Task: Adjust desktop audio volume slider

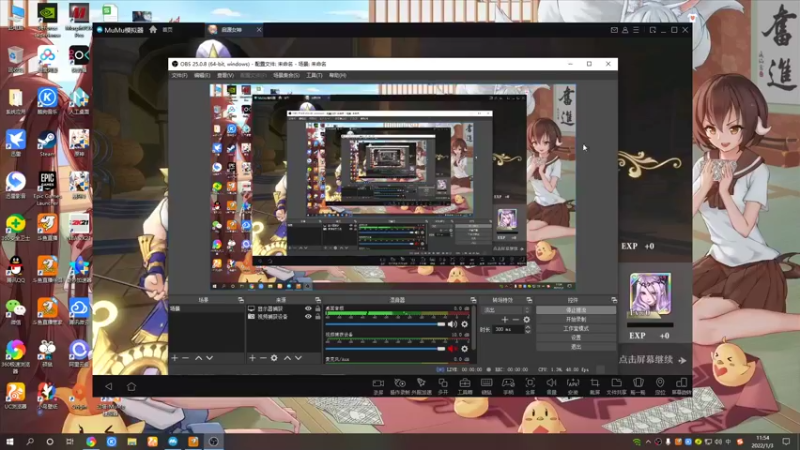Action: click(x=385, y=324)
